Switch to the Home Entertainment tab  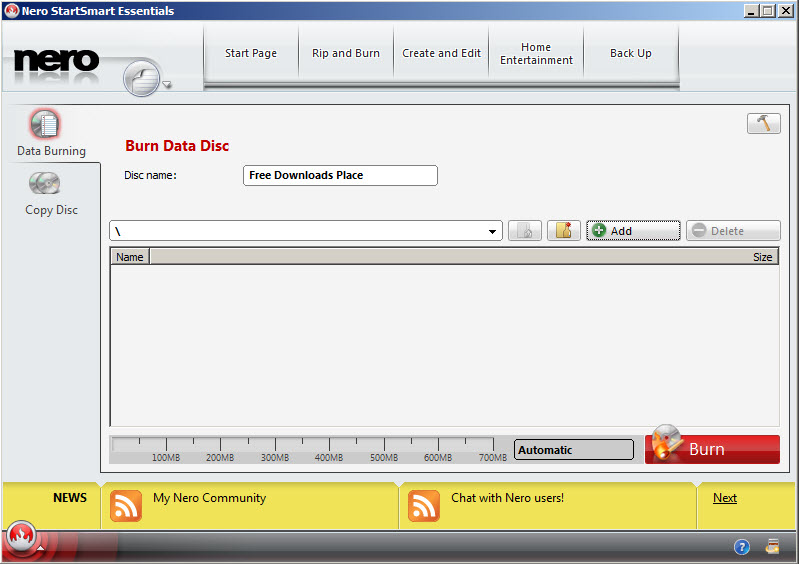536,53
